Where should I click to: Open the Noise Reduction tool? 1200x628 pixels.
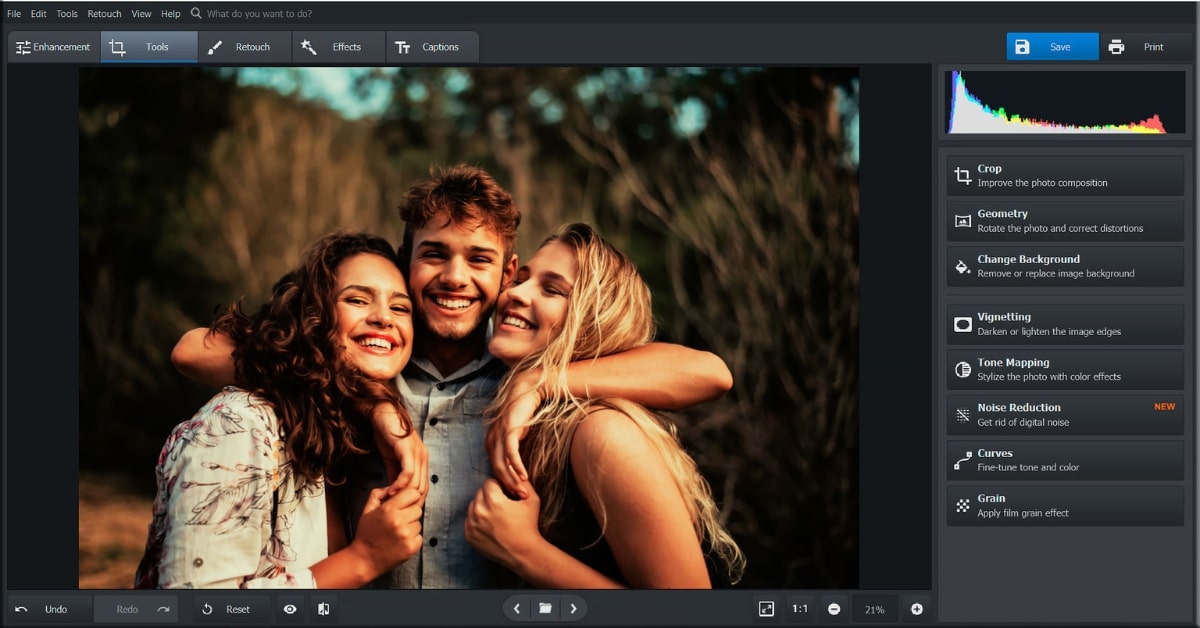(1065, 415)
